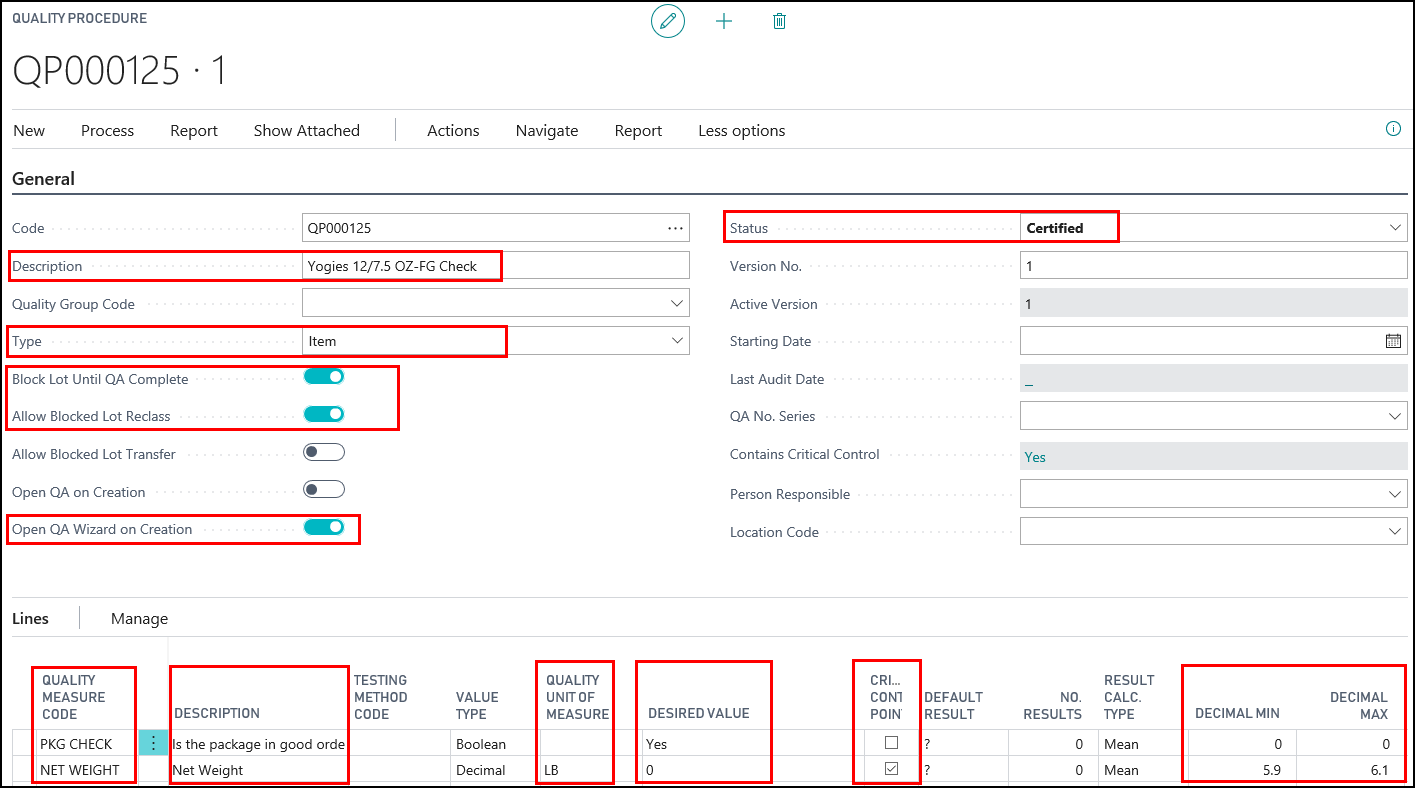Open the Process menu
The width and height of the screenshot is (1415, 788).
tap(107, 131)
